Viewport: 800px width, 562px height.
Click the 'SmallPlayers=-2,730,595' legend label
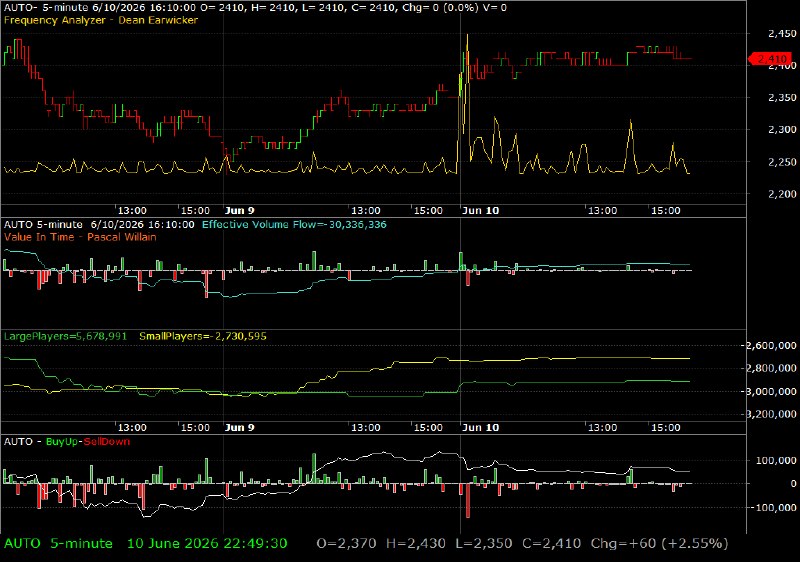tap(203, 336)
